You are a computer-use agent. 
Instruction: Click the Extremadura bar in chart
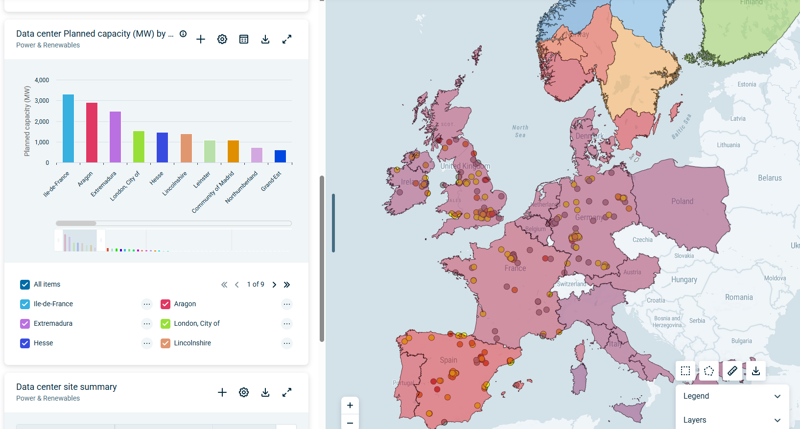pos(115,137)
